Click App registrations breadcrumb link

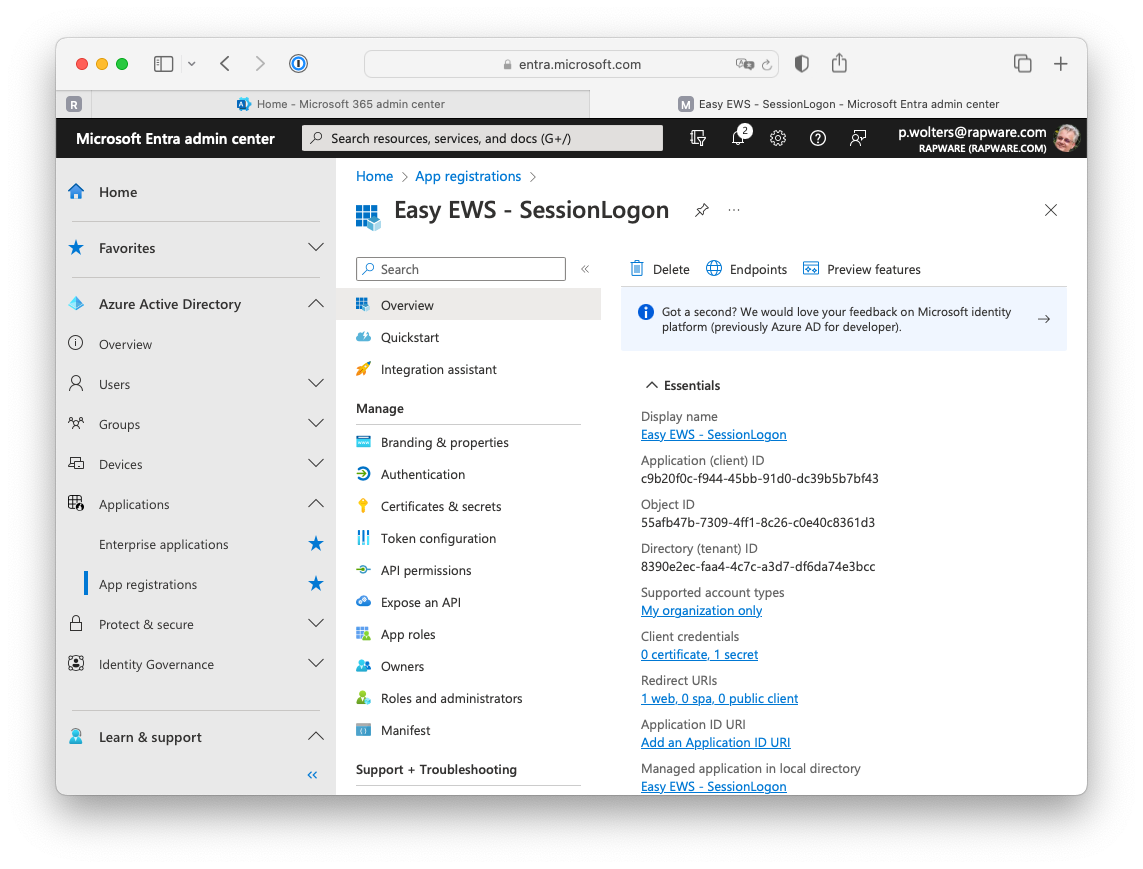point(468,176)
